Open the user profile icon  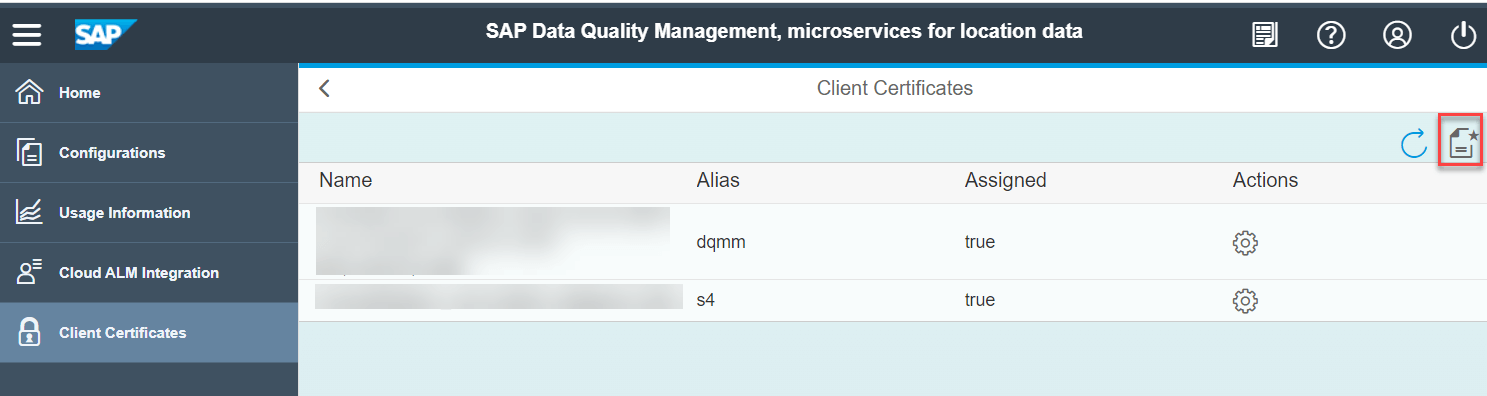point(1396,35)
